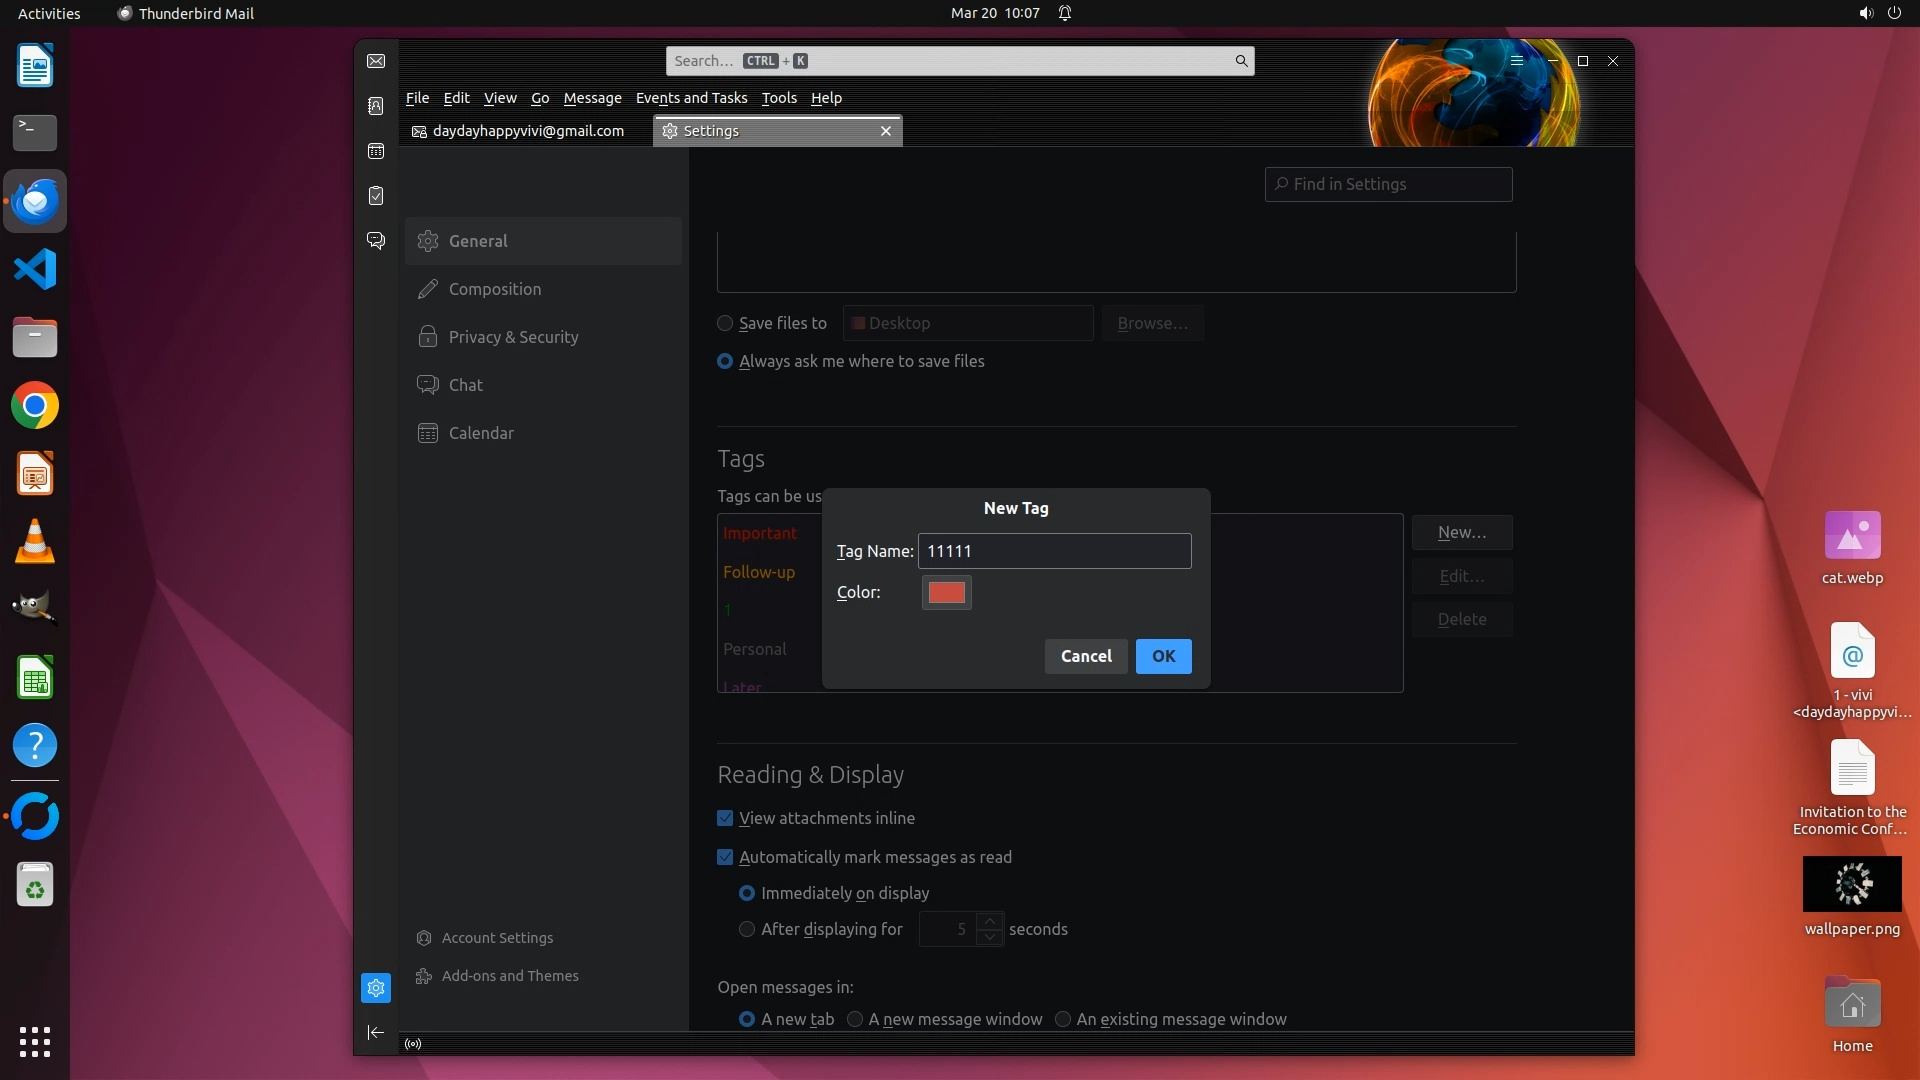Open the Tools menu
1920x1080 pixels.
778,98
